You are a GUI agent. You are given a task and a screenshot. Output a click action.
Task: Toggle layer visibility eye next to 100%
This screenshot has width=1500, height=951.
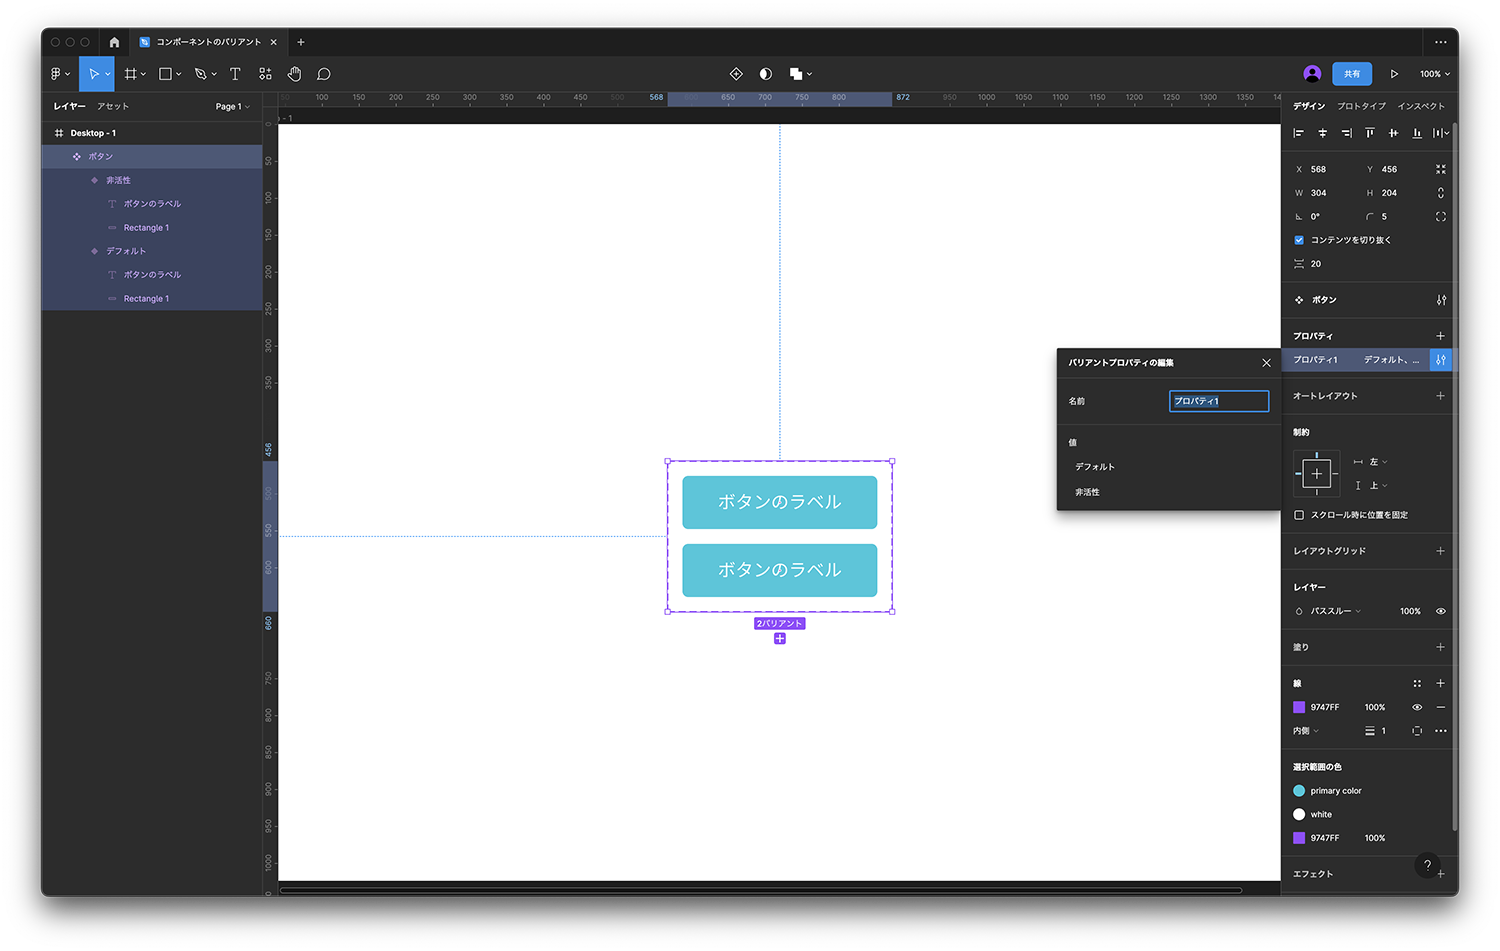point(1441,611)
